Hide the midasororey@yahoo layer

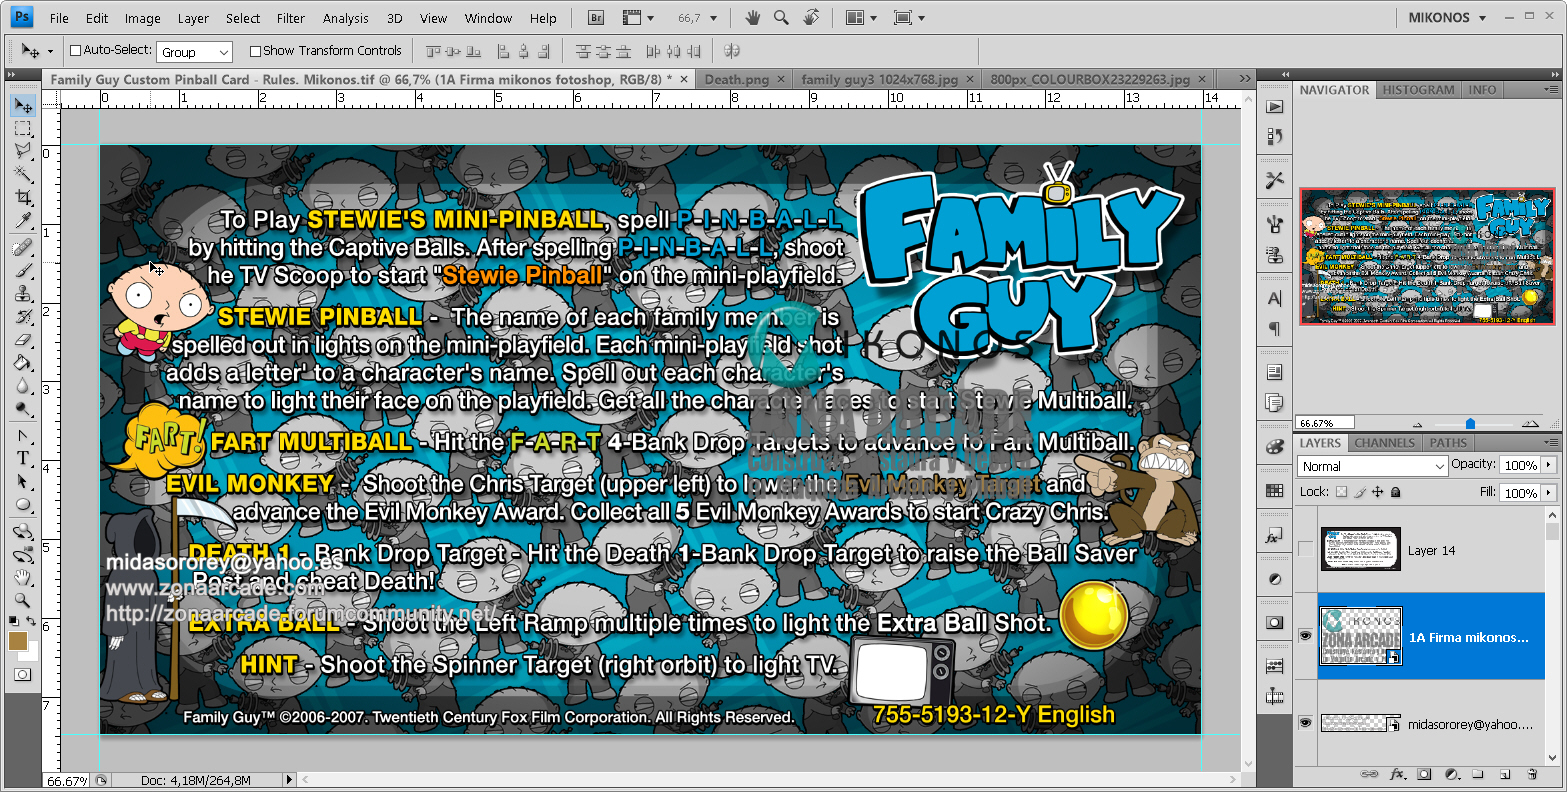pyautogui.click(x=1305, y=723)
